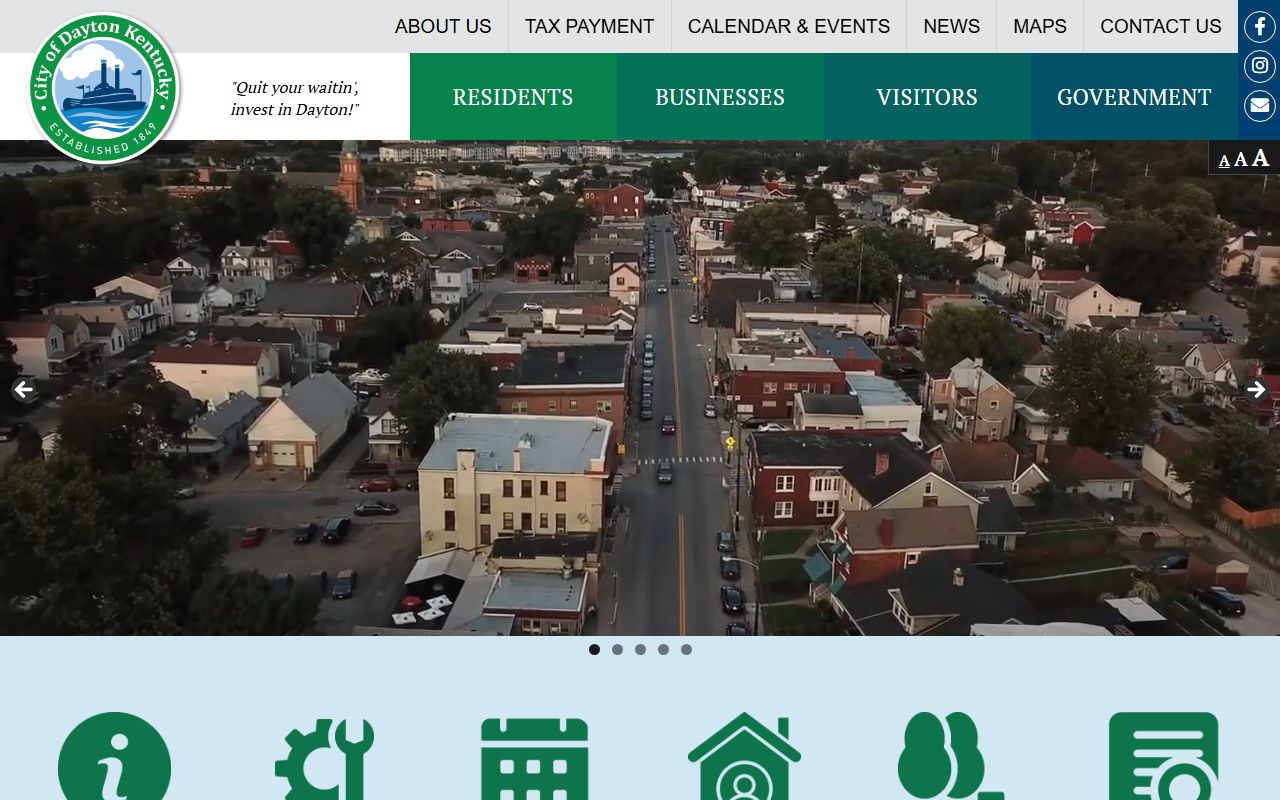Open the Tax Payment link
This screenshot has width=1280, height=800.
[590, 26]
